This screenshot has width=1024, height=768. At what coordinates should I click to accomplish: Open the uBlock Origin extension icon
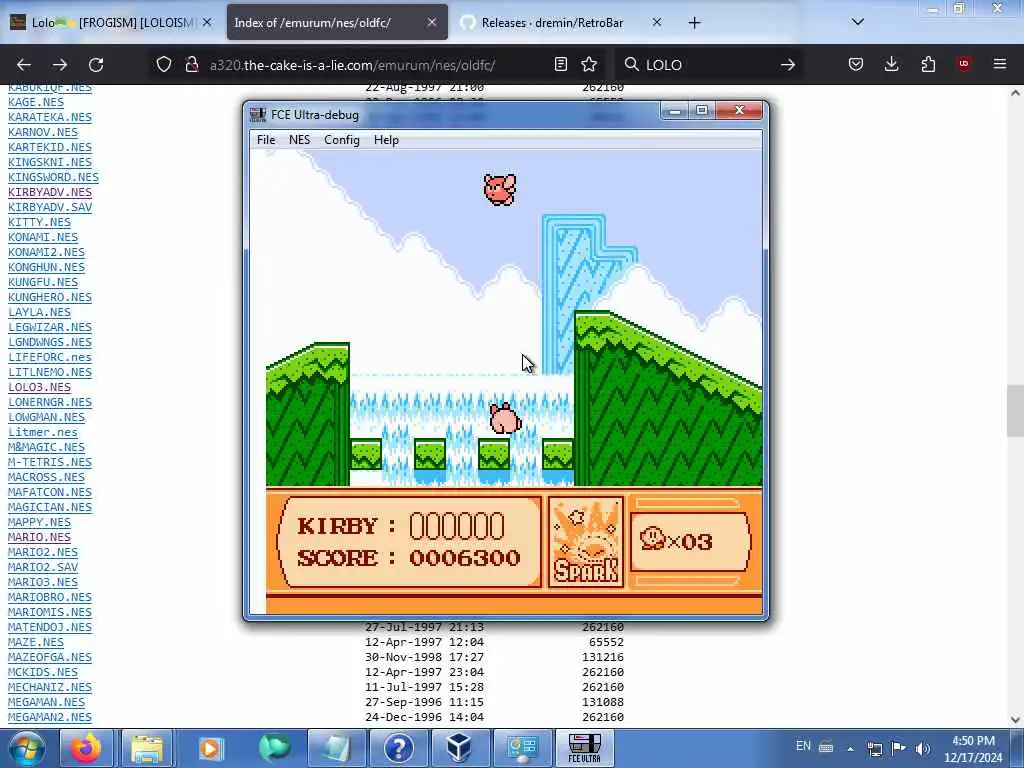tap(964, 63)
